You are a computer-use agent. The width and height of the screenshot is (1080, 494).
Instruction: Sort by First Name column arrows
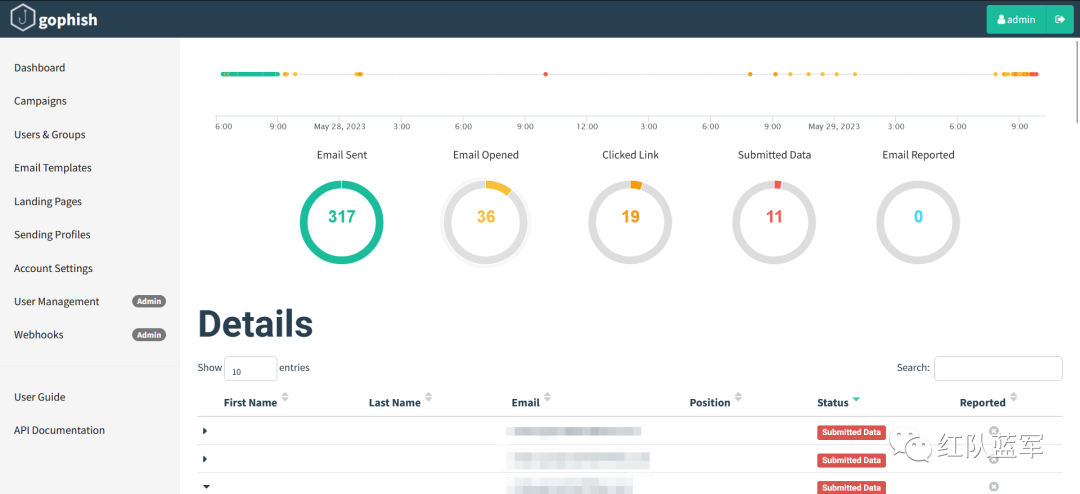click(x=285, y=398)
